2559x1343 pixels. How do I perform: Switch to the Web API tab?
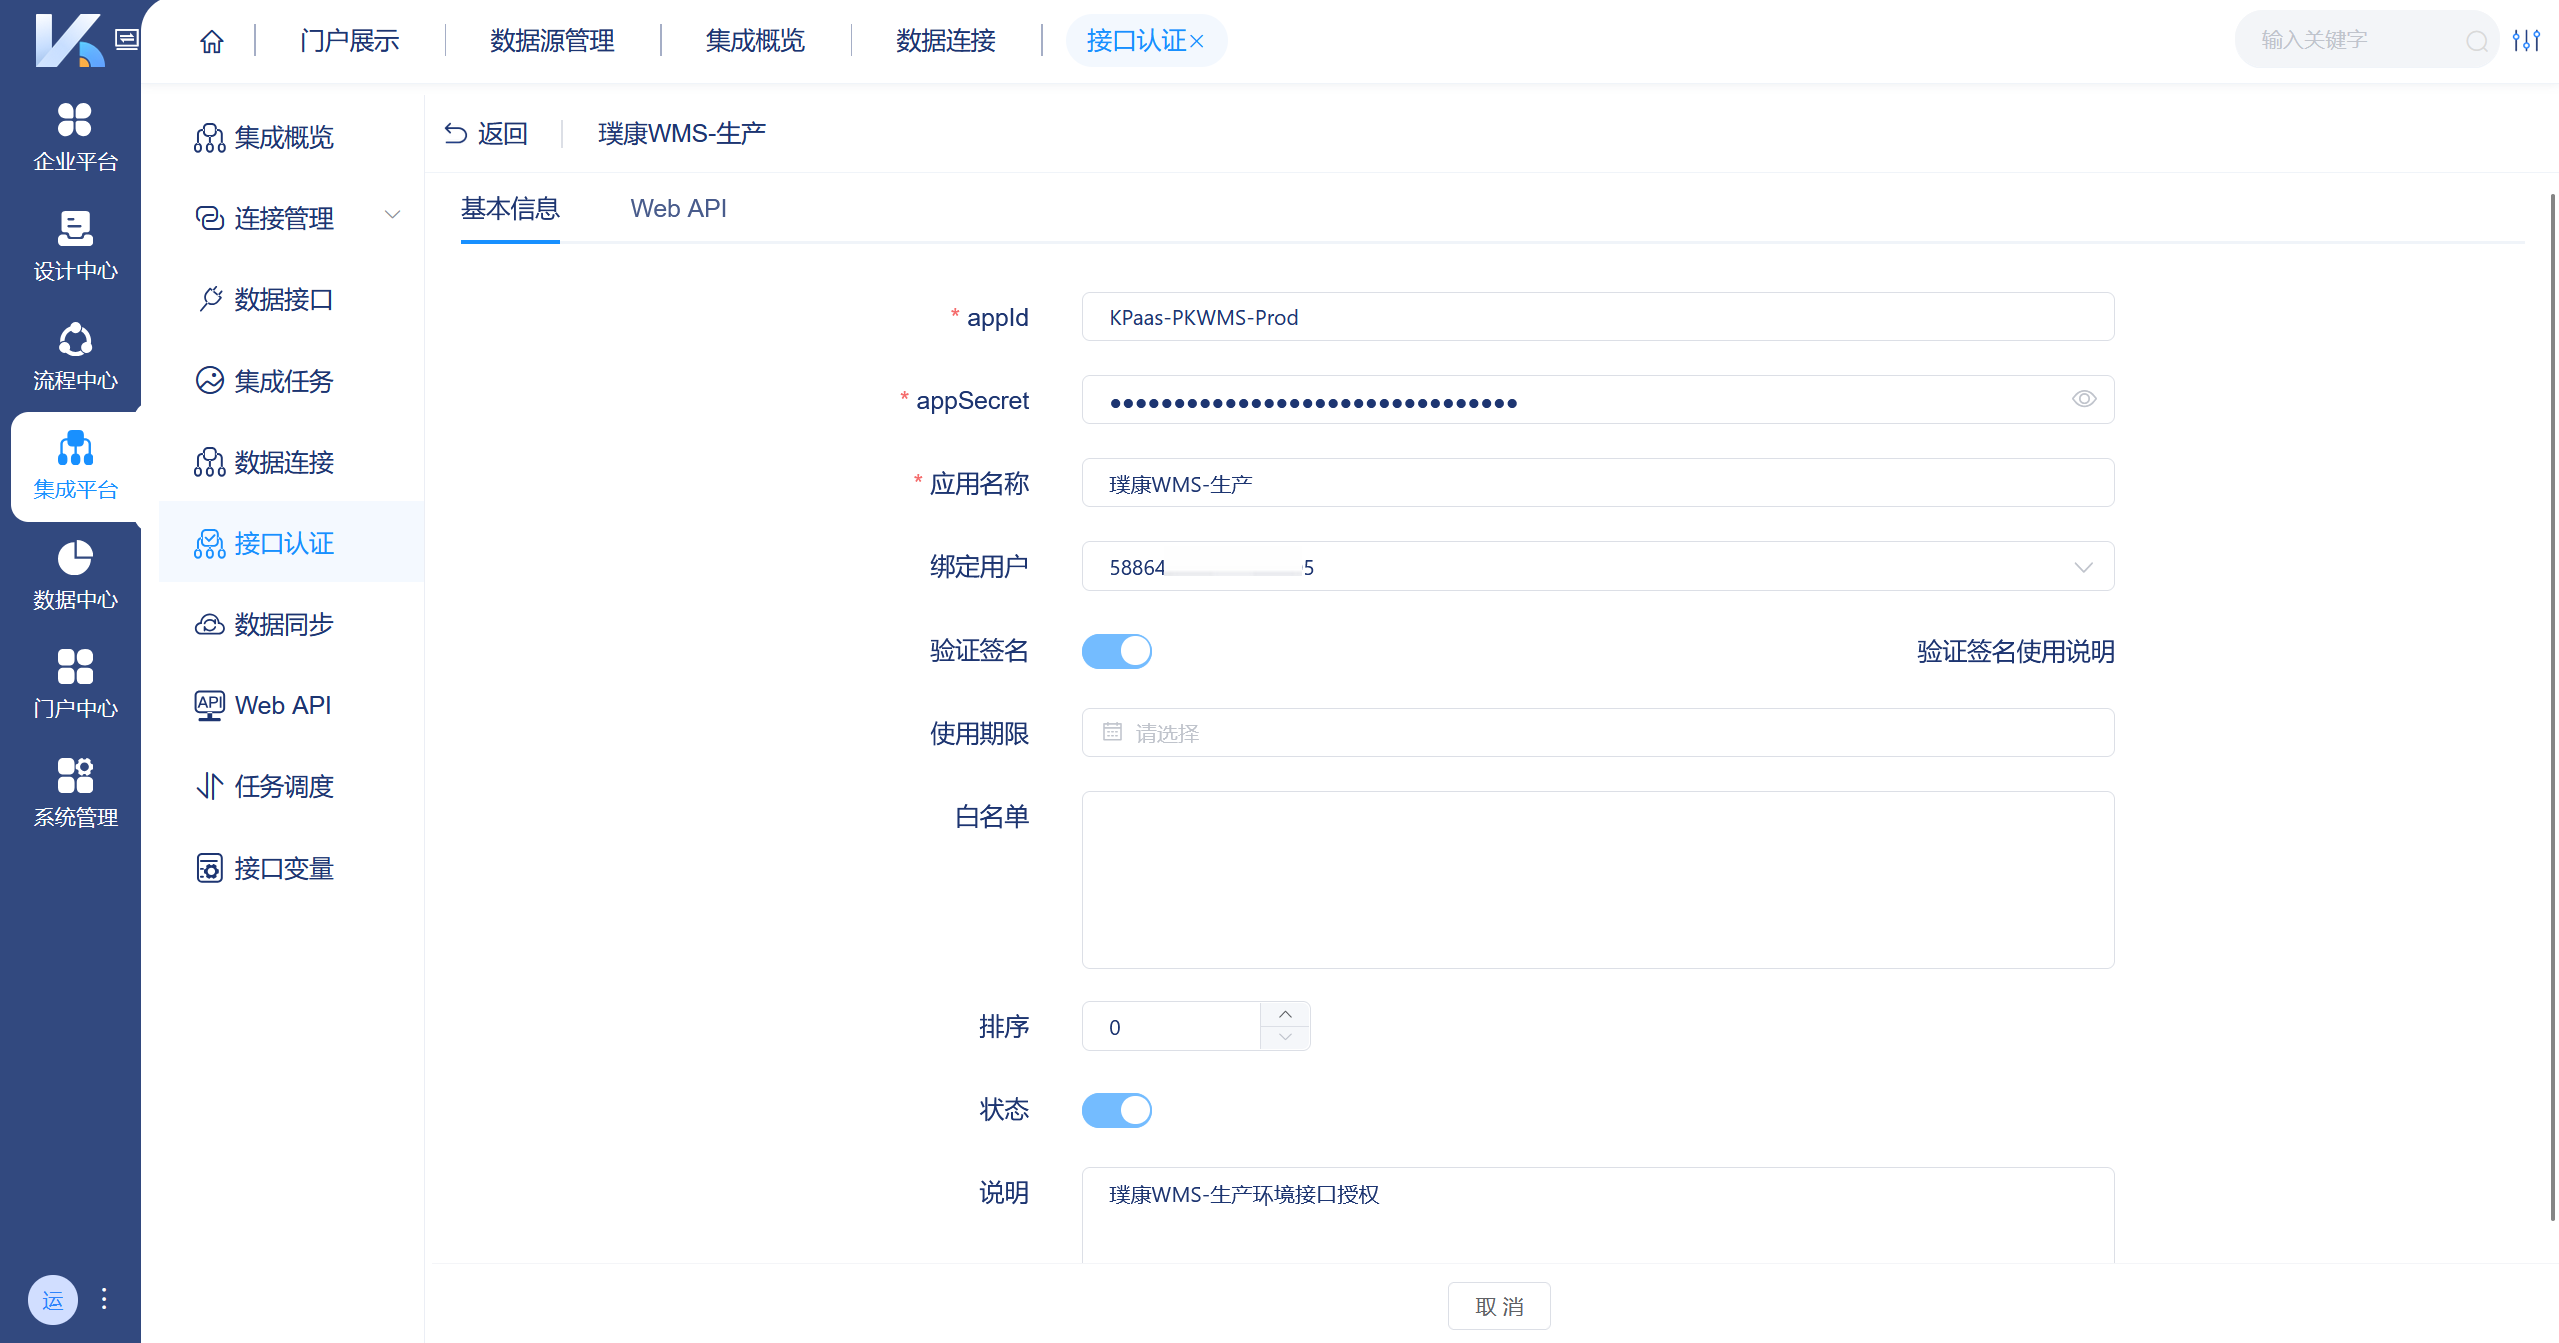click(x=679, y=208)
